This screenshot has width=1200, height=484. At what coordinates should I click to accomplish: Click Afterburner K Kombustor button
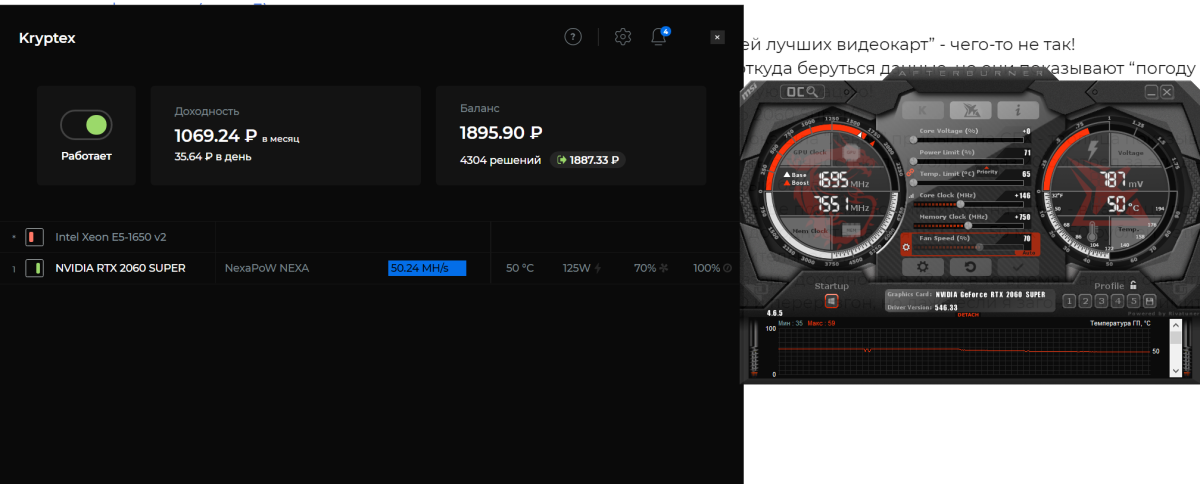[x=923, y=109]
